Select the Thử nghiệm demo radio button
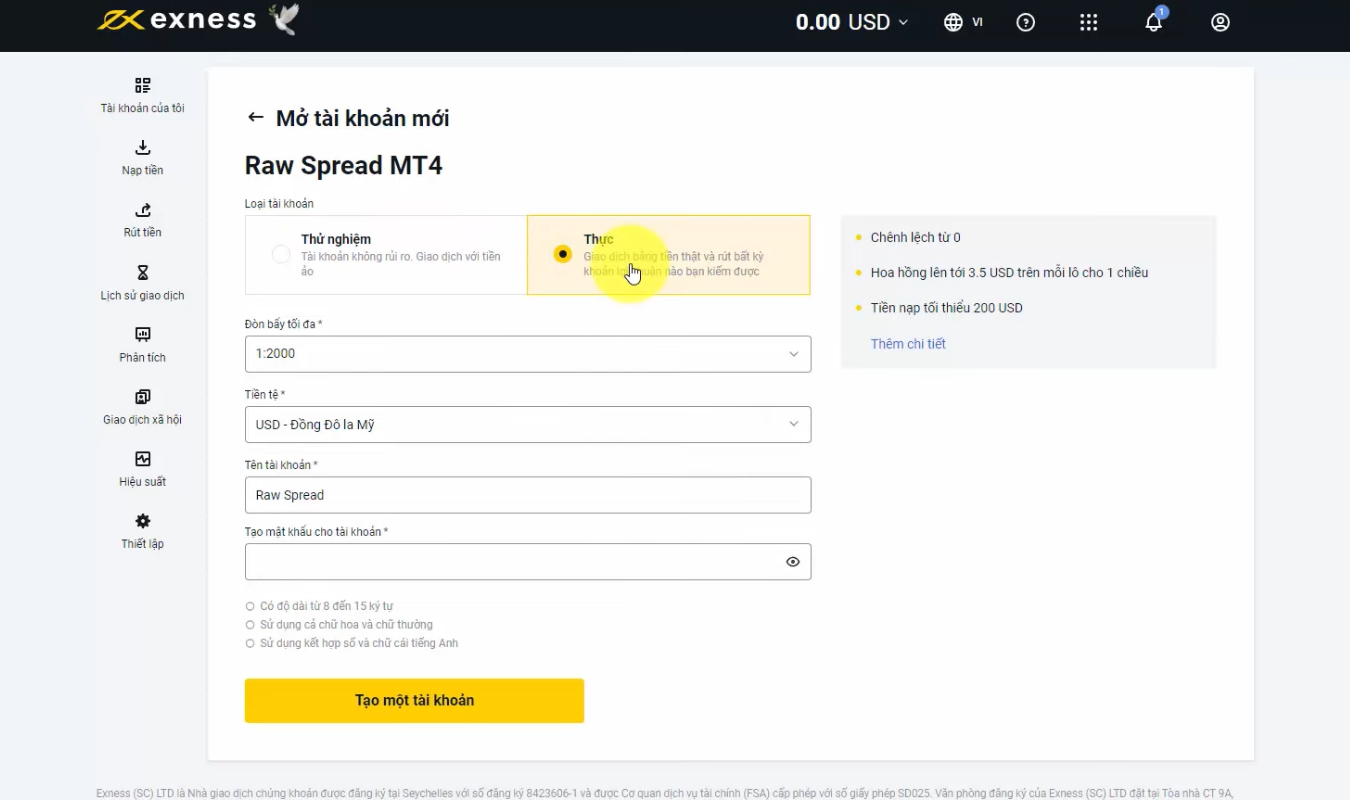The height and width of the screenshot is (800, 1350). (281, 254)
